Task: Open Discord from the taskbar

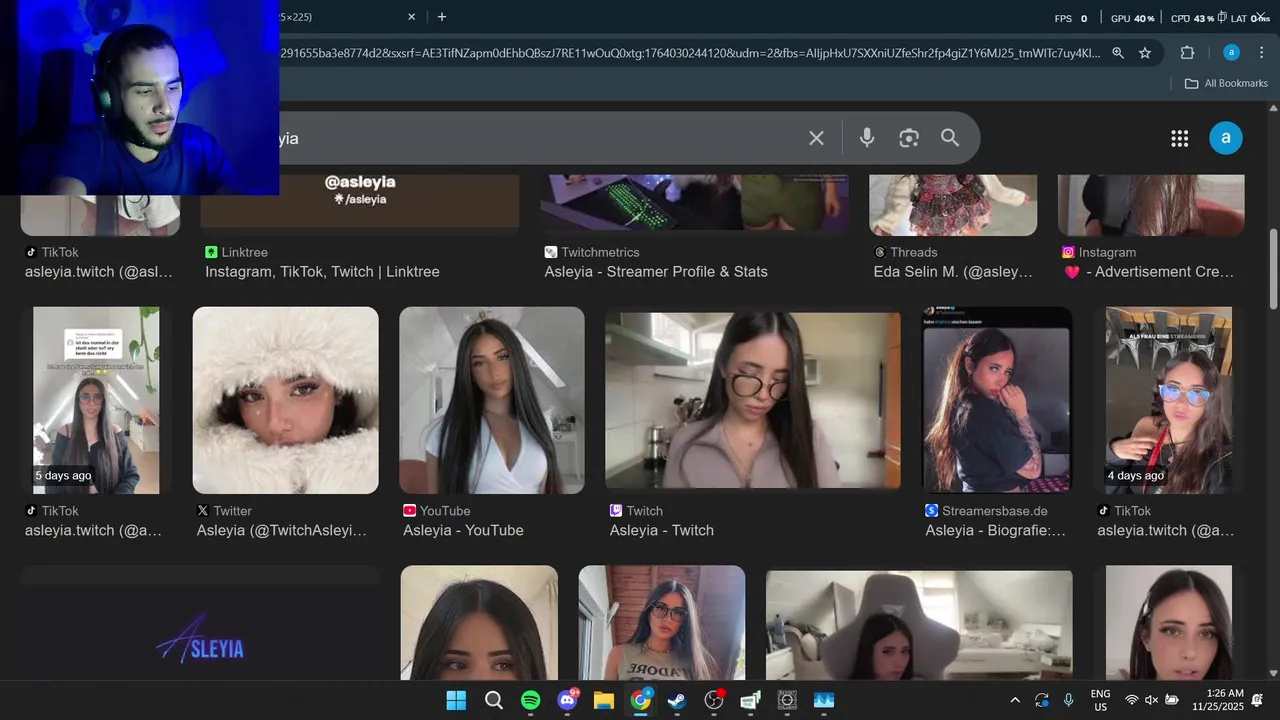Action: [x=568, y=700]
